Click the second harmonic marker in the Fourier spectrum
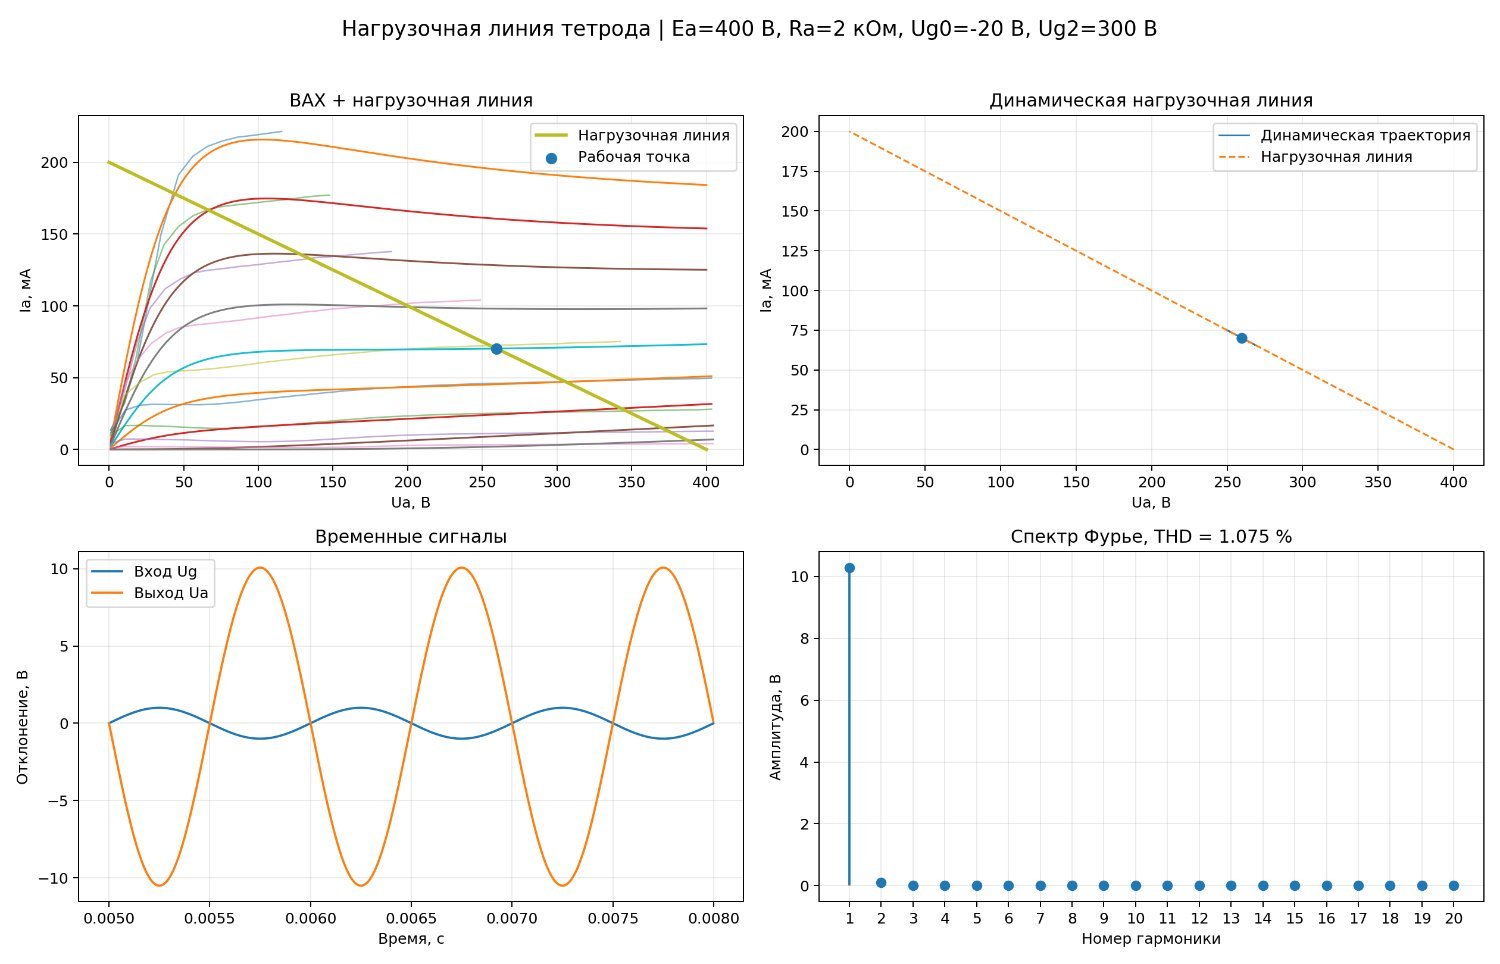This screenshot has width=1500, height=964. (881, 883)
